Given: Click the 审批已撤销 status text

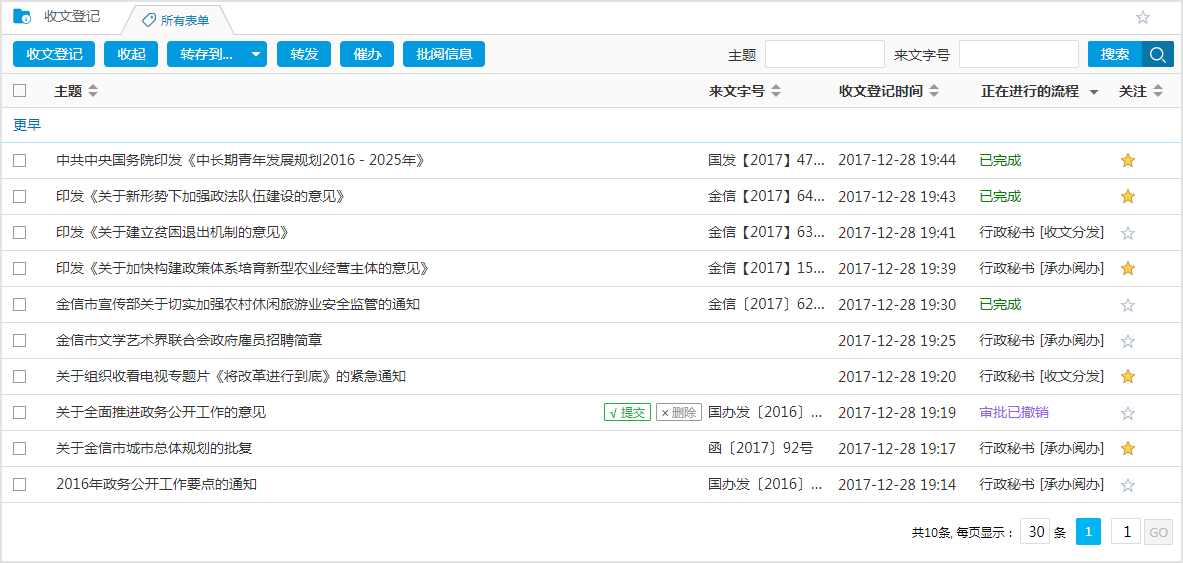Looking at the screenshot, I should [1013, 412].
